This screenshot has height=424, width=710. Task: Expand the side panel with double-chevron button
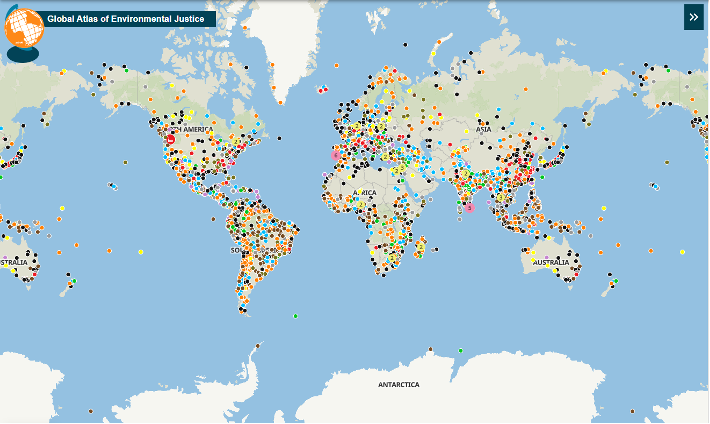693,17
